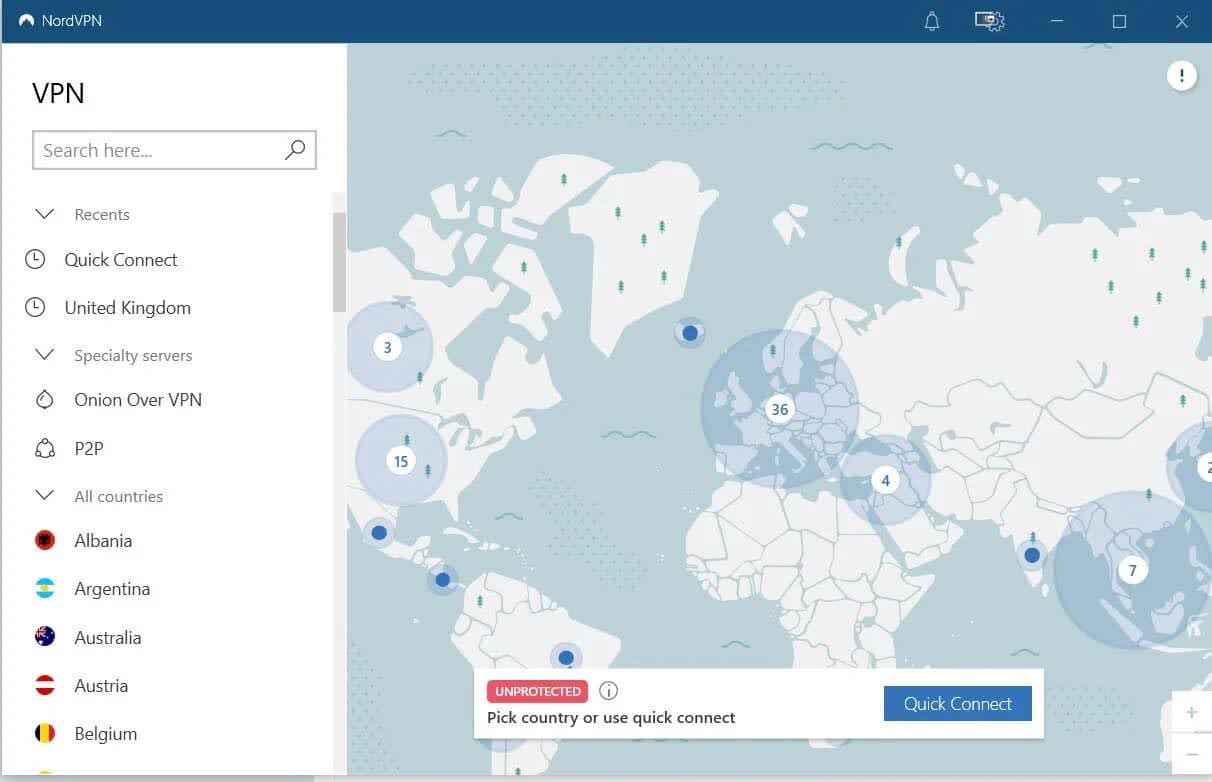
Task: Open the notifications bell icon
Action: point(932,21)
